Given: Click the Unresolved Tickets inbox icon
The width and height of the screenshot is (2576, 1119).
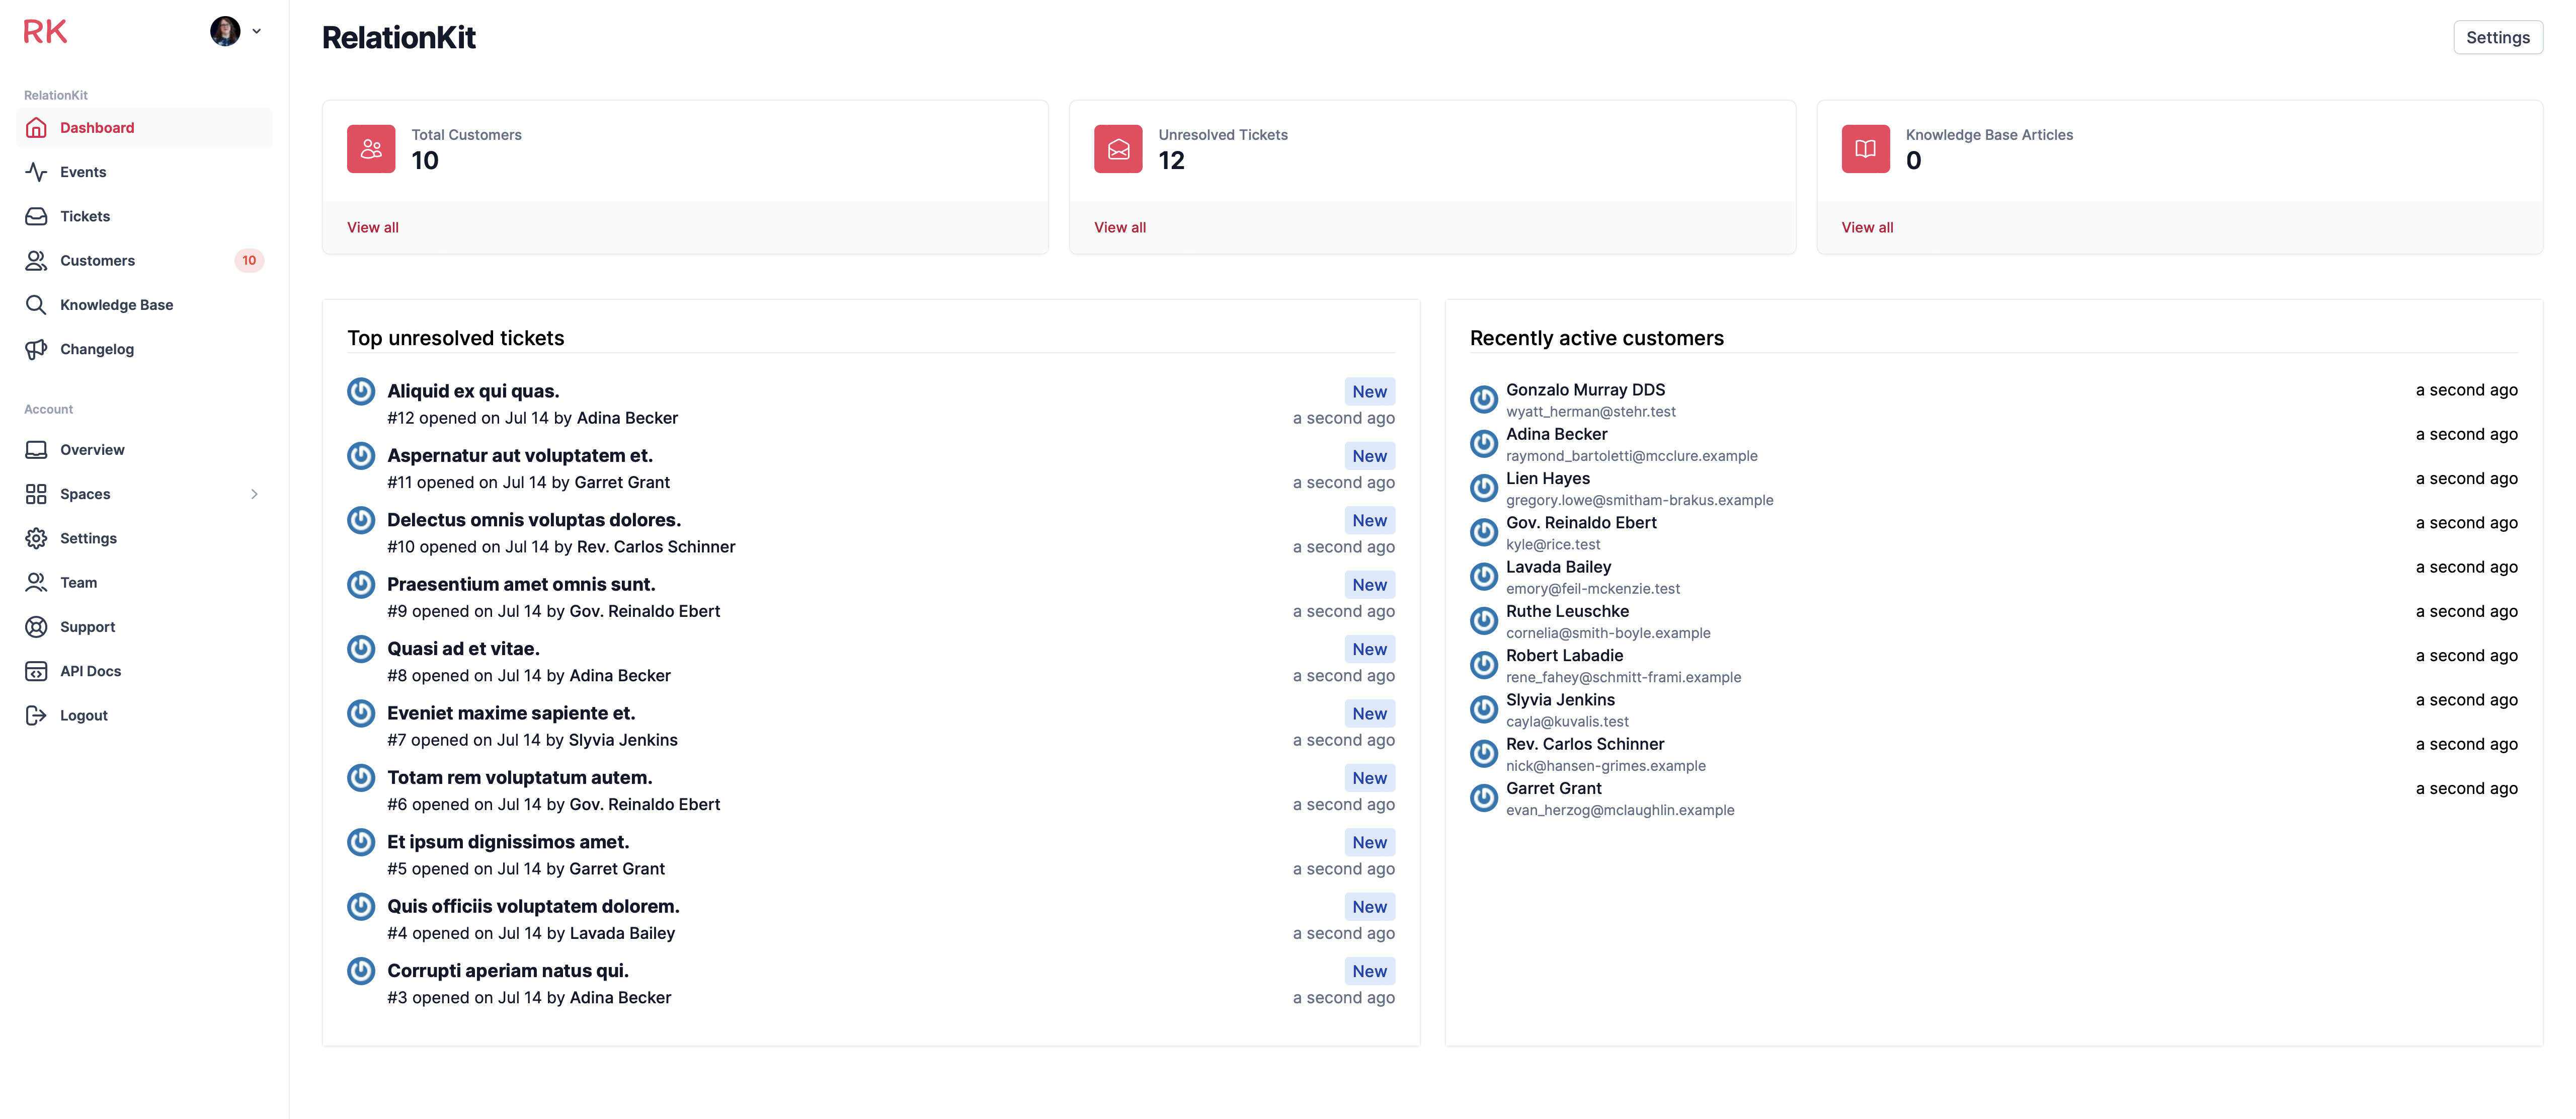Looking at the screenshot, I should coord(1118,149).
